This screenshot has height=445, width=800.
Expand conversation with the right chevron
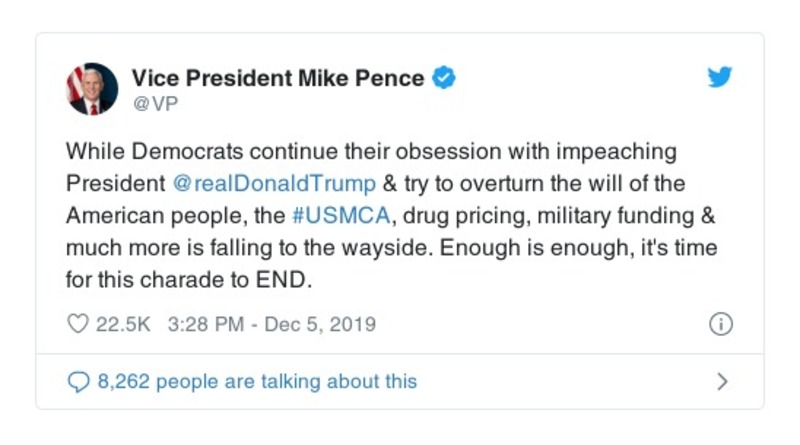tap(722, 381)
